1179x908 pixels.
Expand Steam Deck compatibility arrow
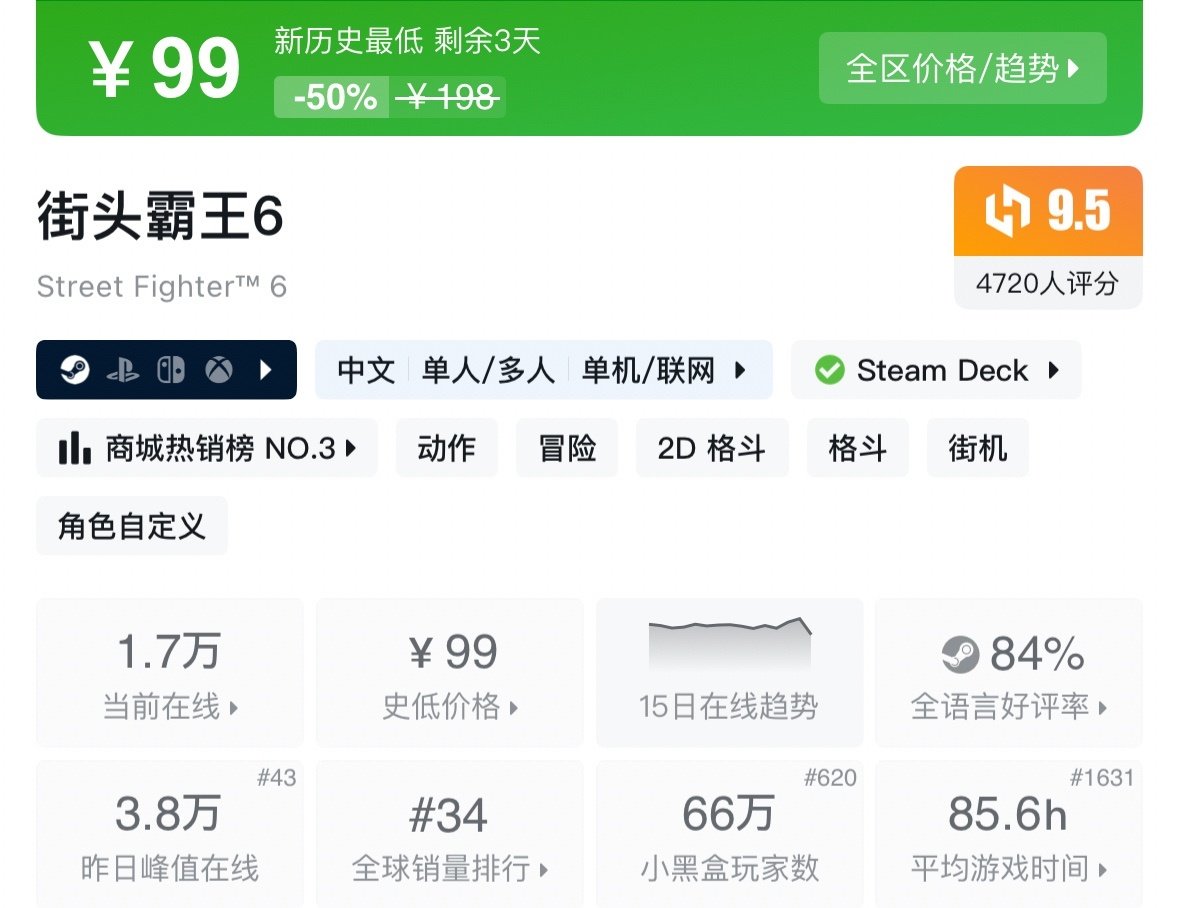click(x=1053, y=370)
